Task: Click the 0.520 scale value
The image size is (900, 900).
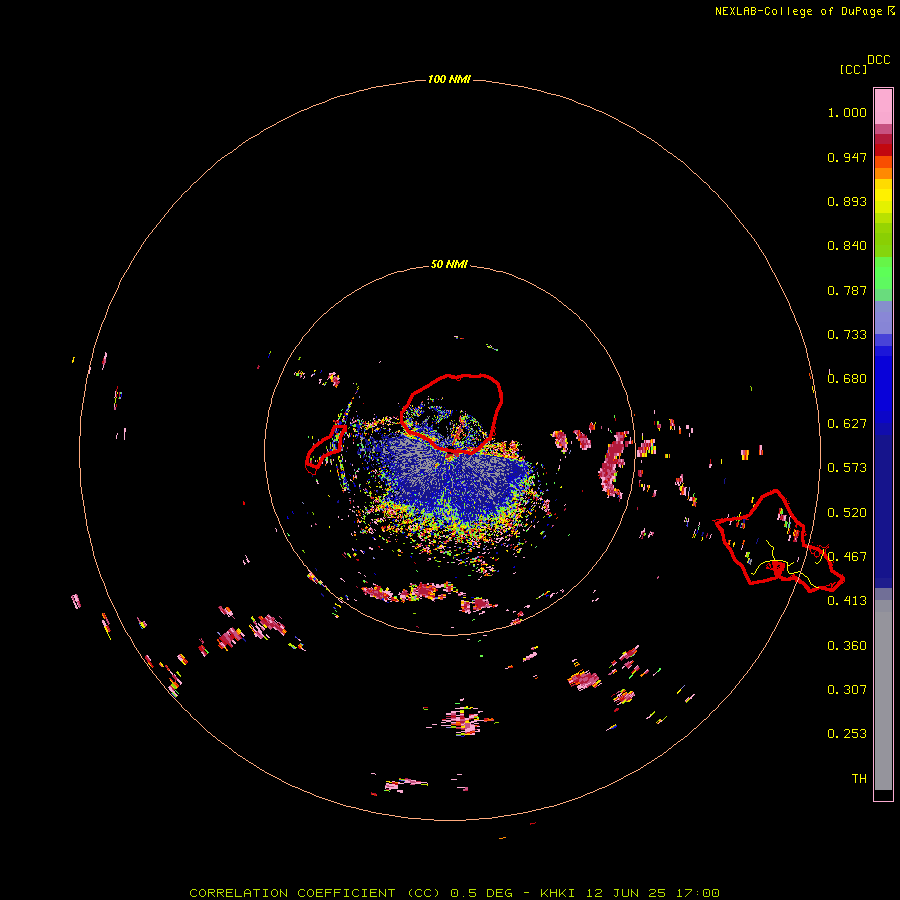Action: (847, 513)
